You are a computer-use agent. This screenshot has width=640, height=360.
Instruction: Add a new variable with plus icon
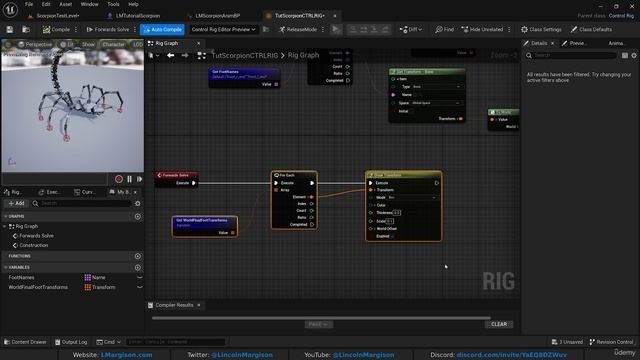pyautogui.click(x=138, y=267)
